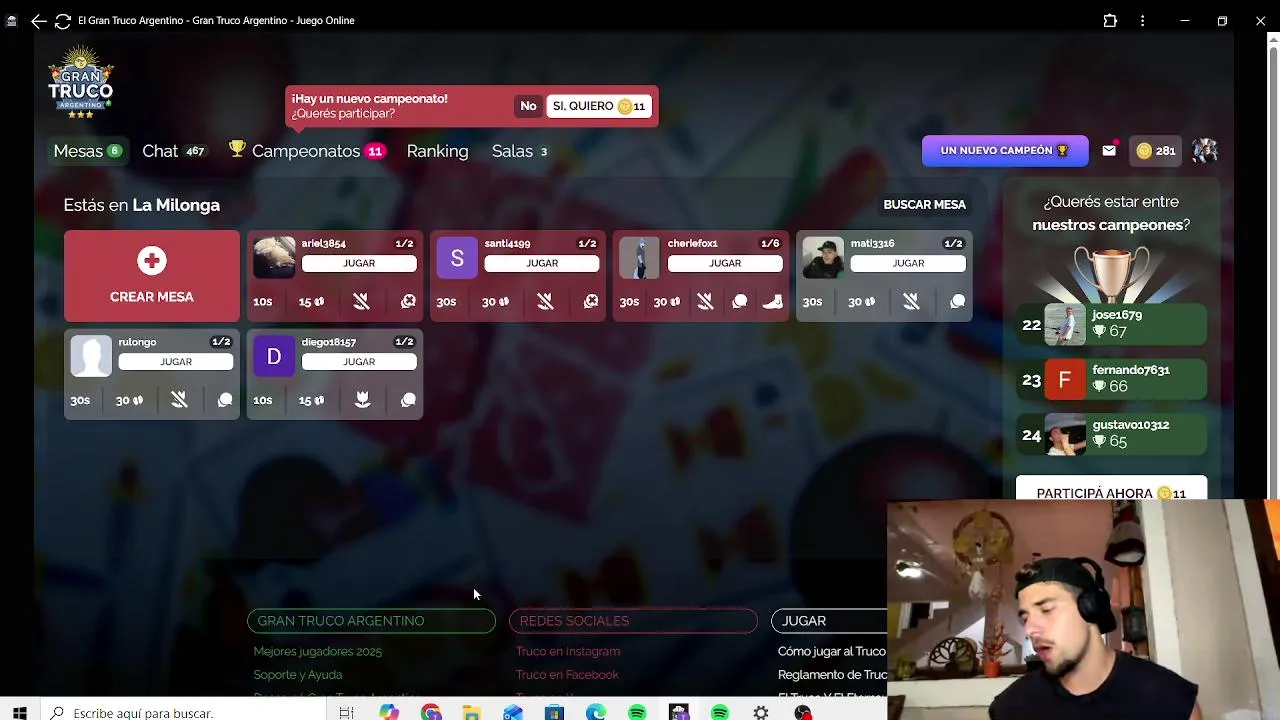Click the chat icon on mati3316's table
This screenshot has height=720, width=1280.
(x=957, y=301)
